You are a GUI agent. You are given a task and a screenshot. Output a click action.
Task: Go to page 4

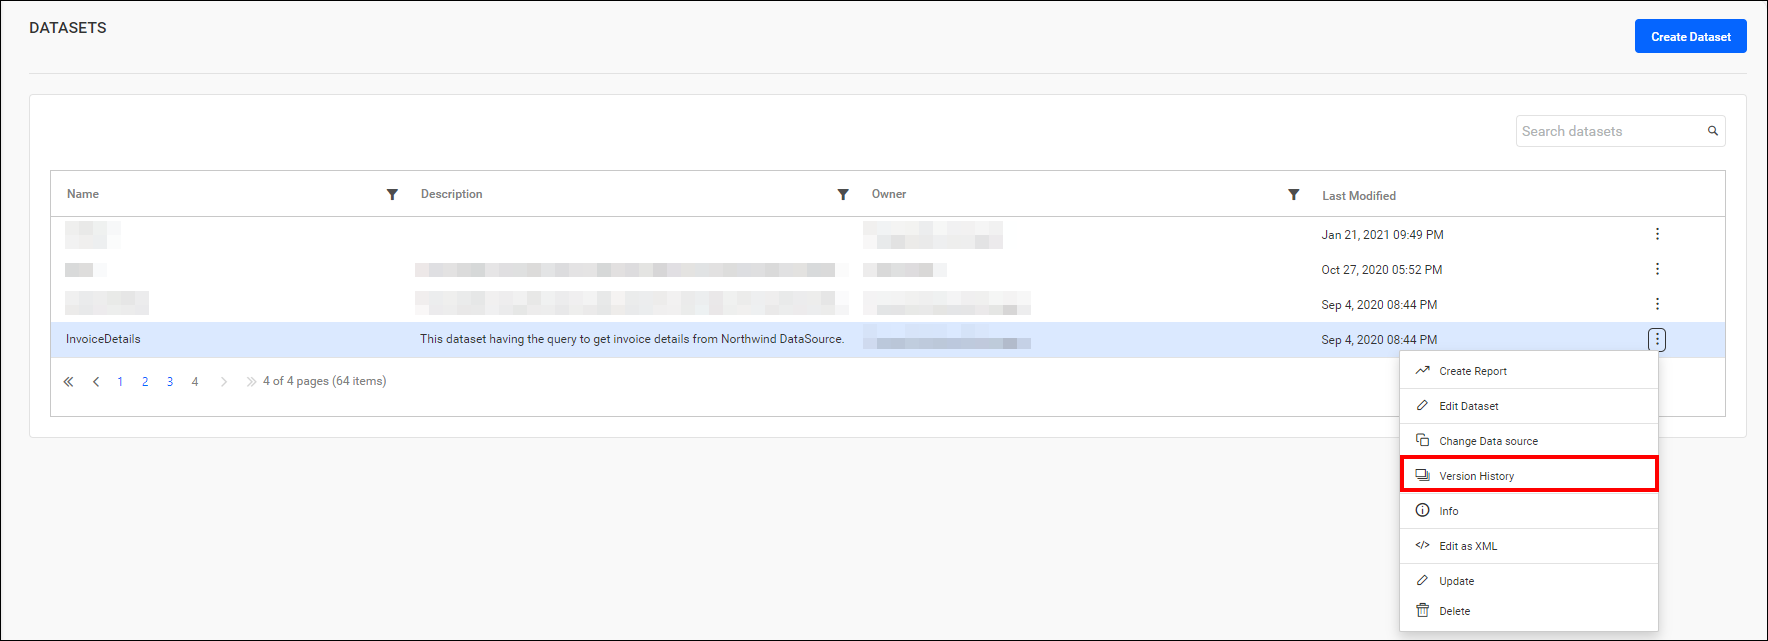(x=195, y=382)
